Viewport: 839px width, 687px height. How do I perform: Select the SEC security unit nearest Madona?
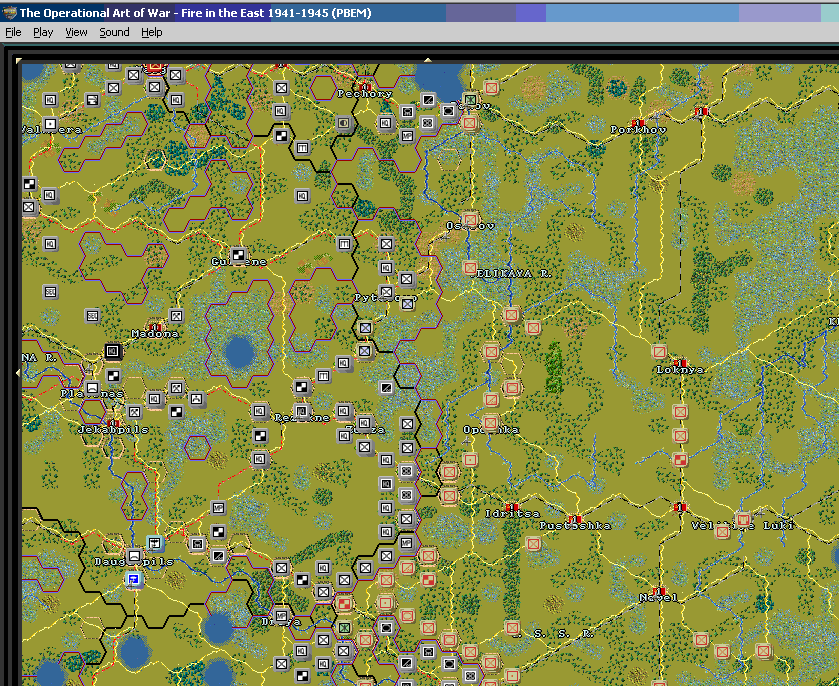click(92, 316)
